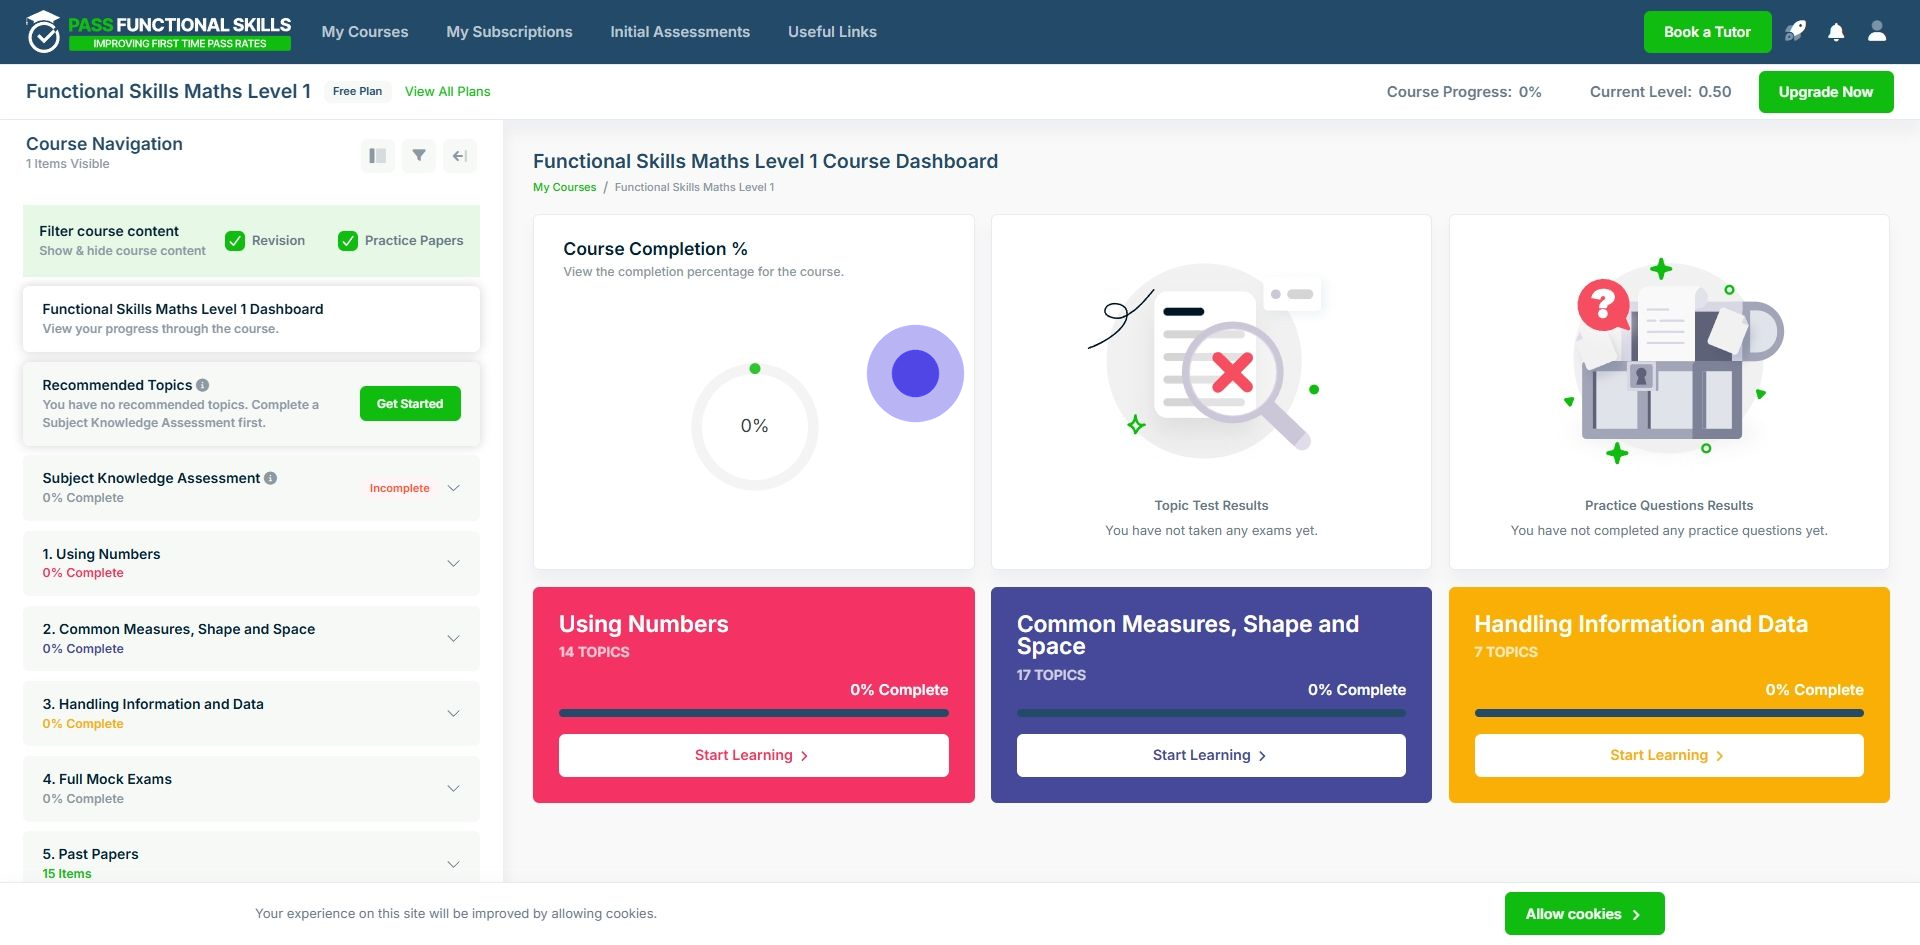
Task: Click the filter funnel icon
Action: pos(419,156)
